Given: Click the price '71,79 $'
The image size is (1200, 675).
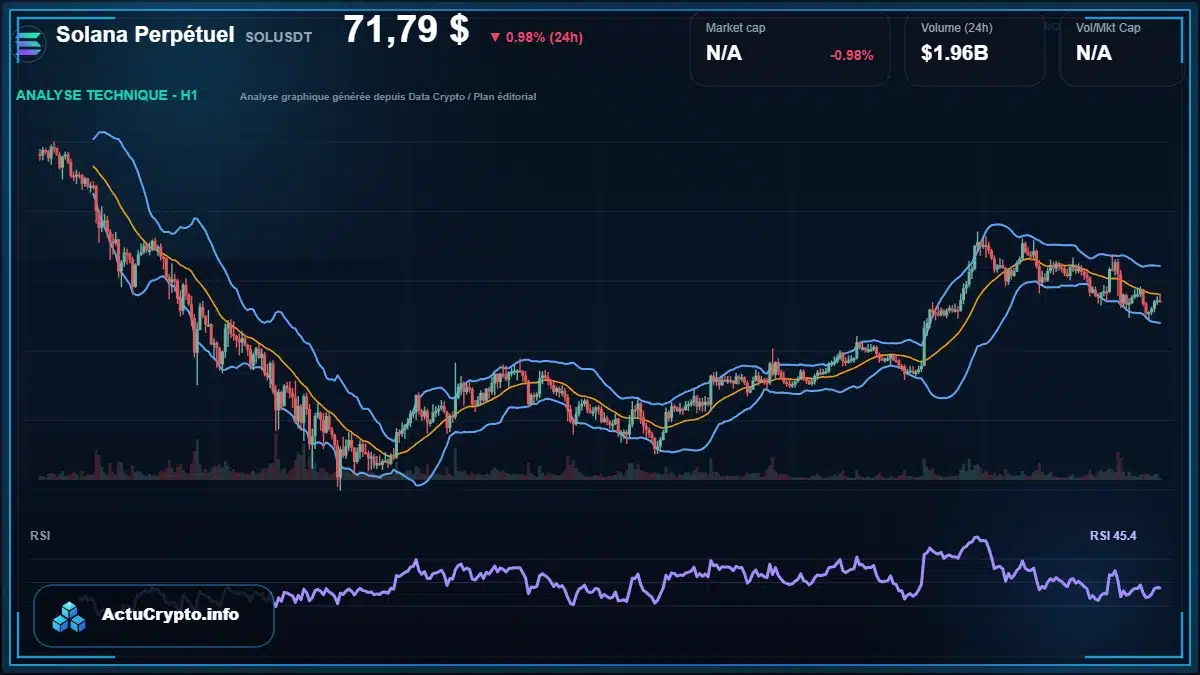Looking at the screenshot, I should coord(406,30).
